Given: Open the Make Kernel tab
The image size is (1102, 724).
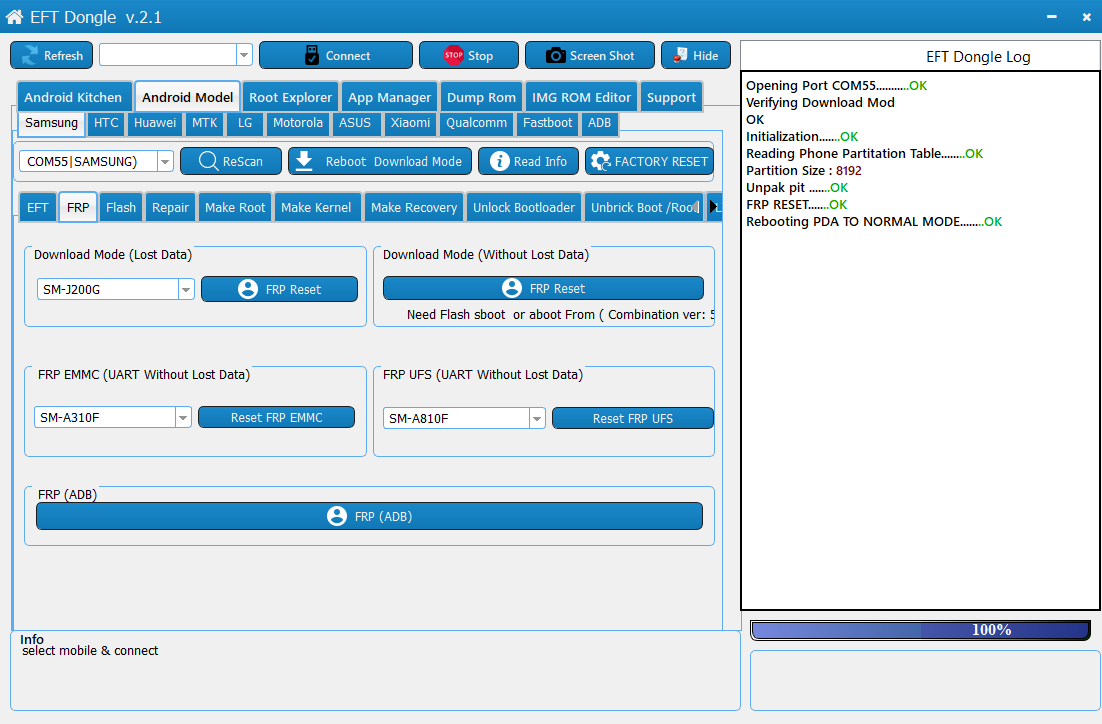Looking at the screenshot, I should coord(316,207).
